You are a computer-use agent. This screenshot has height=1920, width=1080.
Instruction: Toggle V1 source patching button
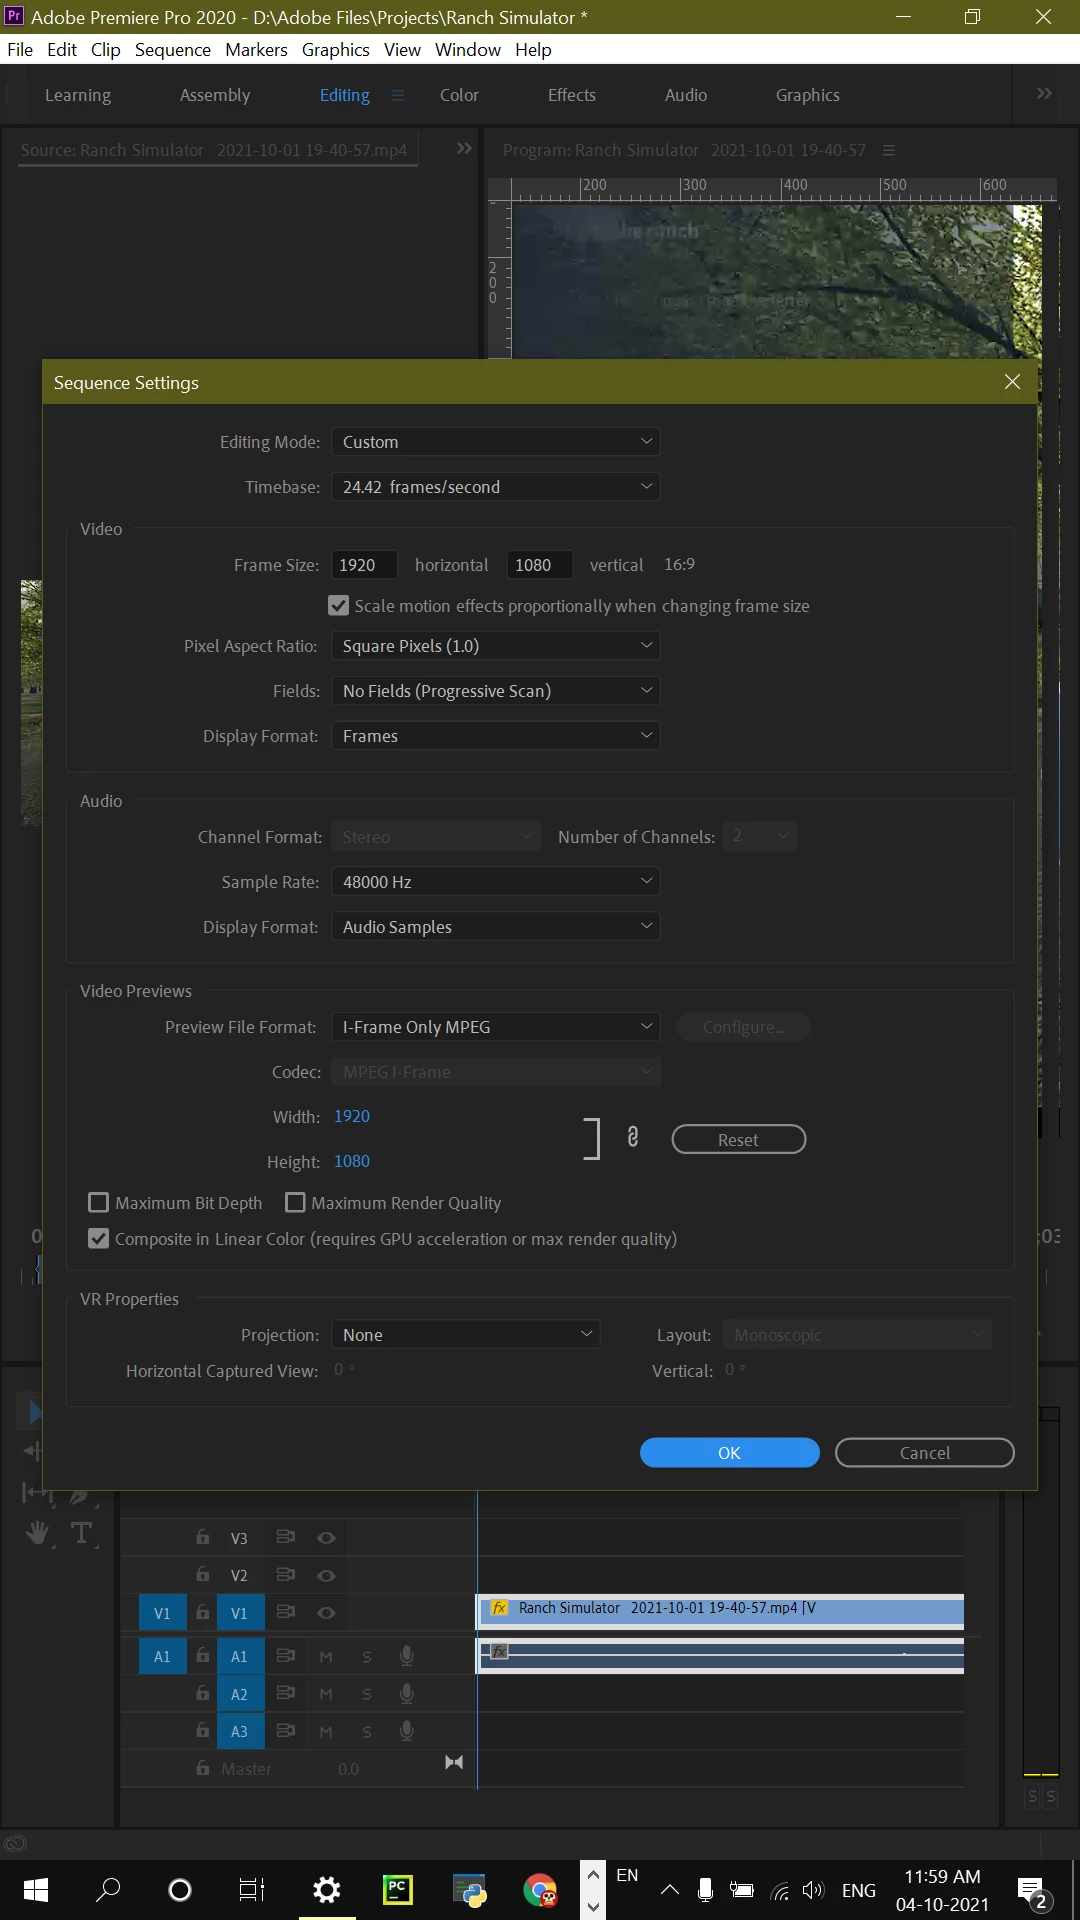(162, 1613)
